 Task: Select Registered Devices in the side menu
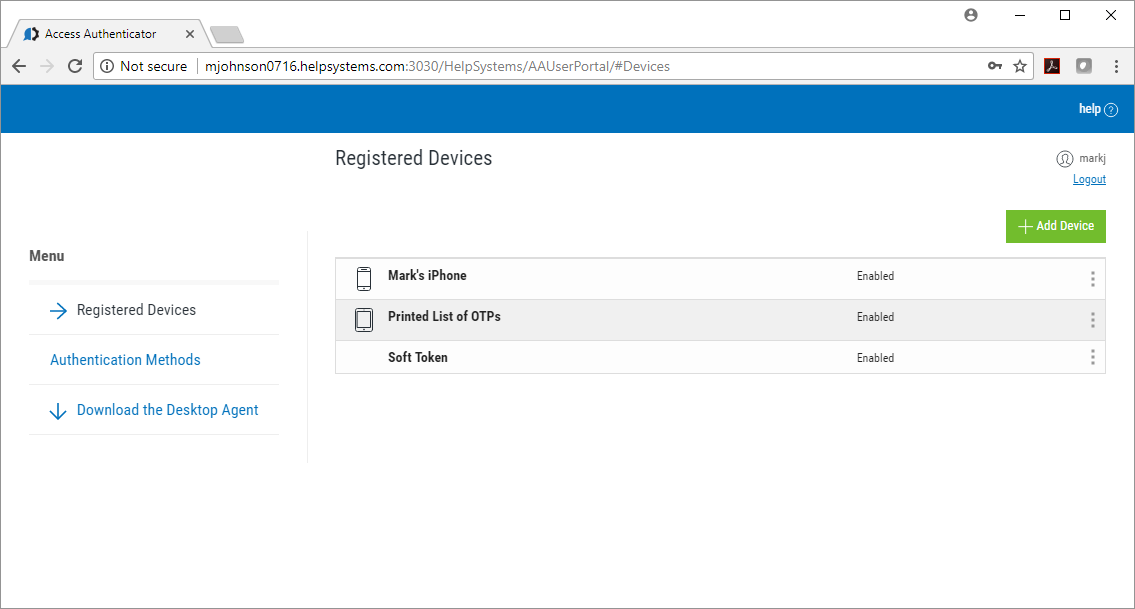pyautogui.click(x=136, y=310)
